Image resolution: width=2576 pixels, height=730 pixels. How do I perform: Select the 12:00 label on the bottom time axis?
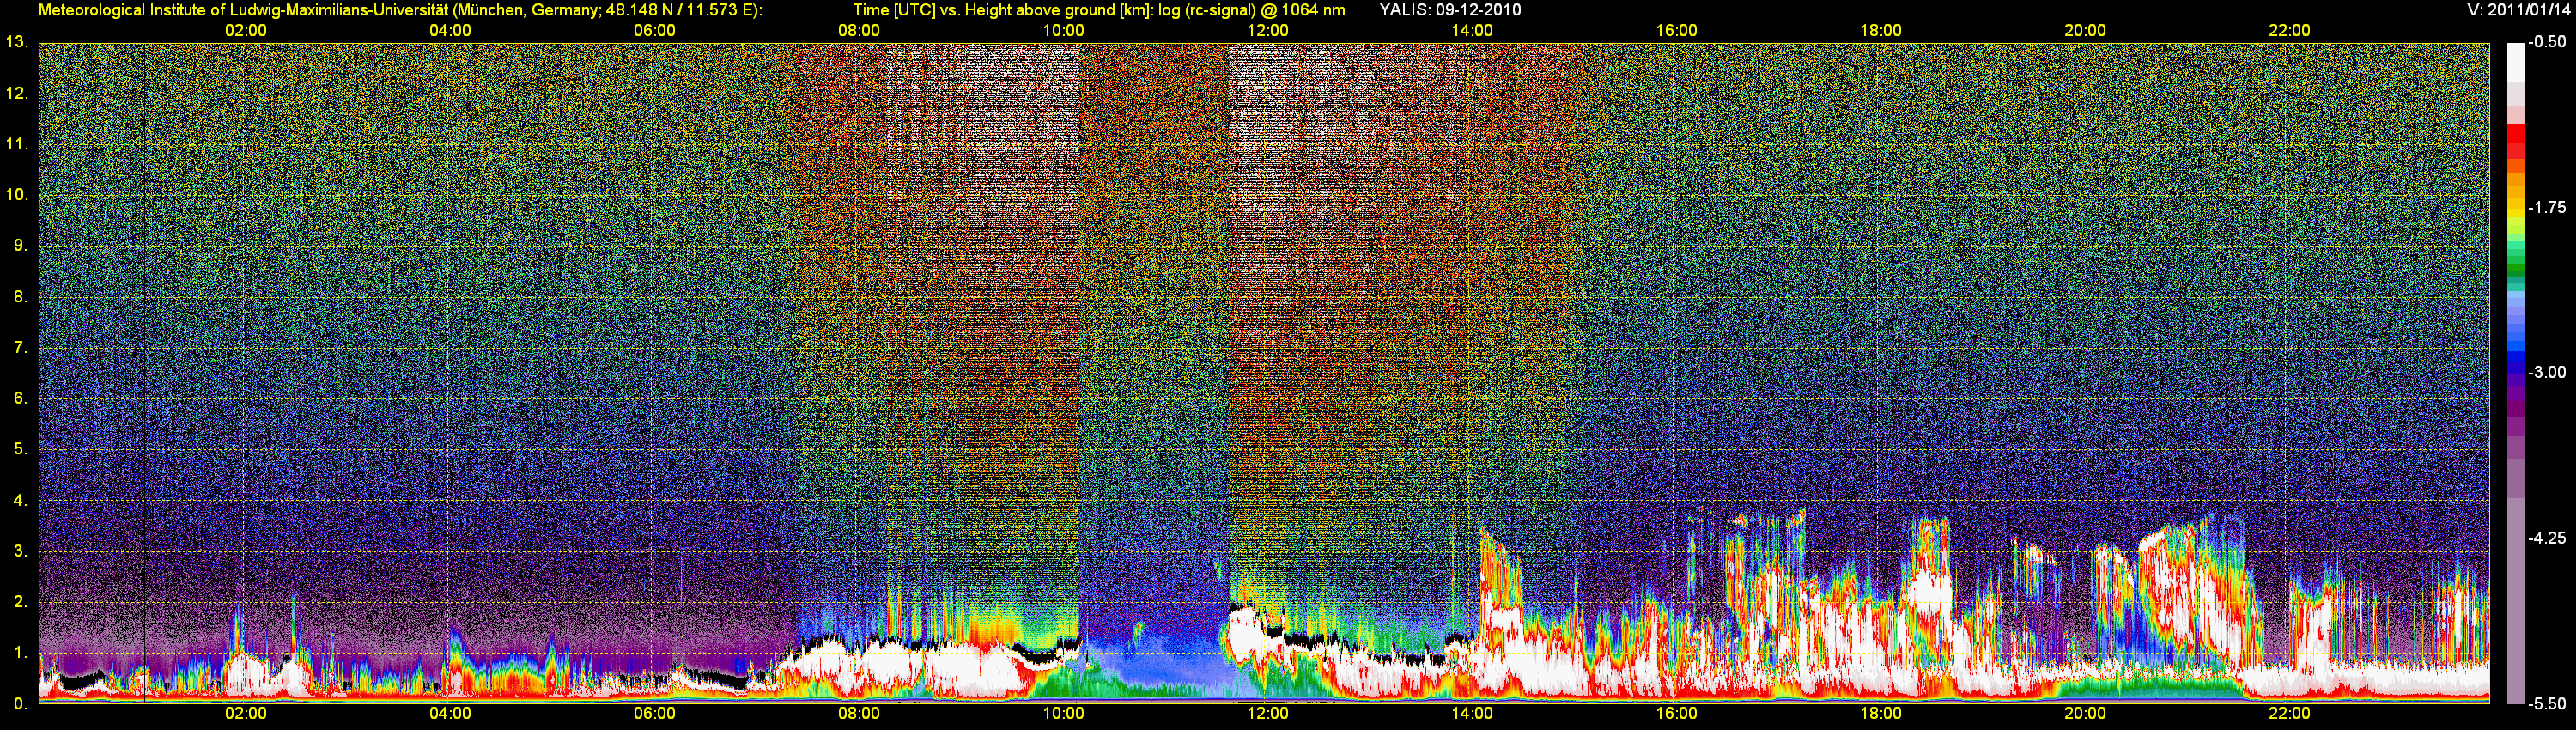click(1268, 714)
